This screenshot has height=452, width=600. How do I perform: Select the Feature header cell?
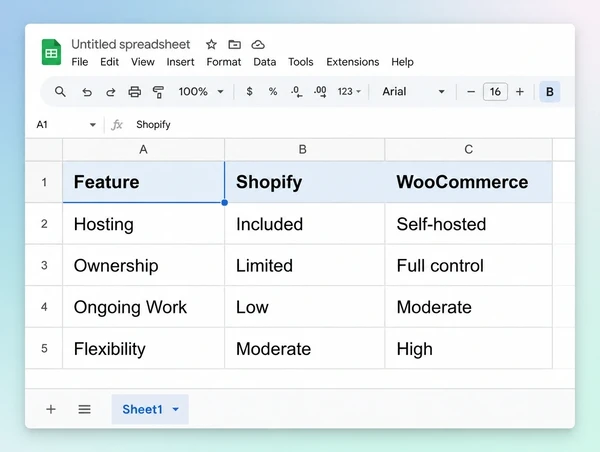point(143,182)
